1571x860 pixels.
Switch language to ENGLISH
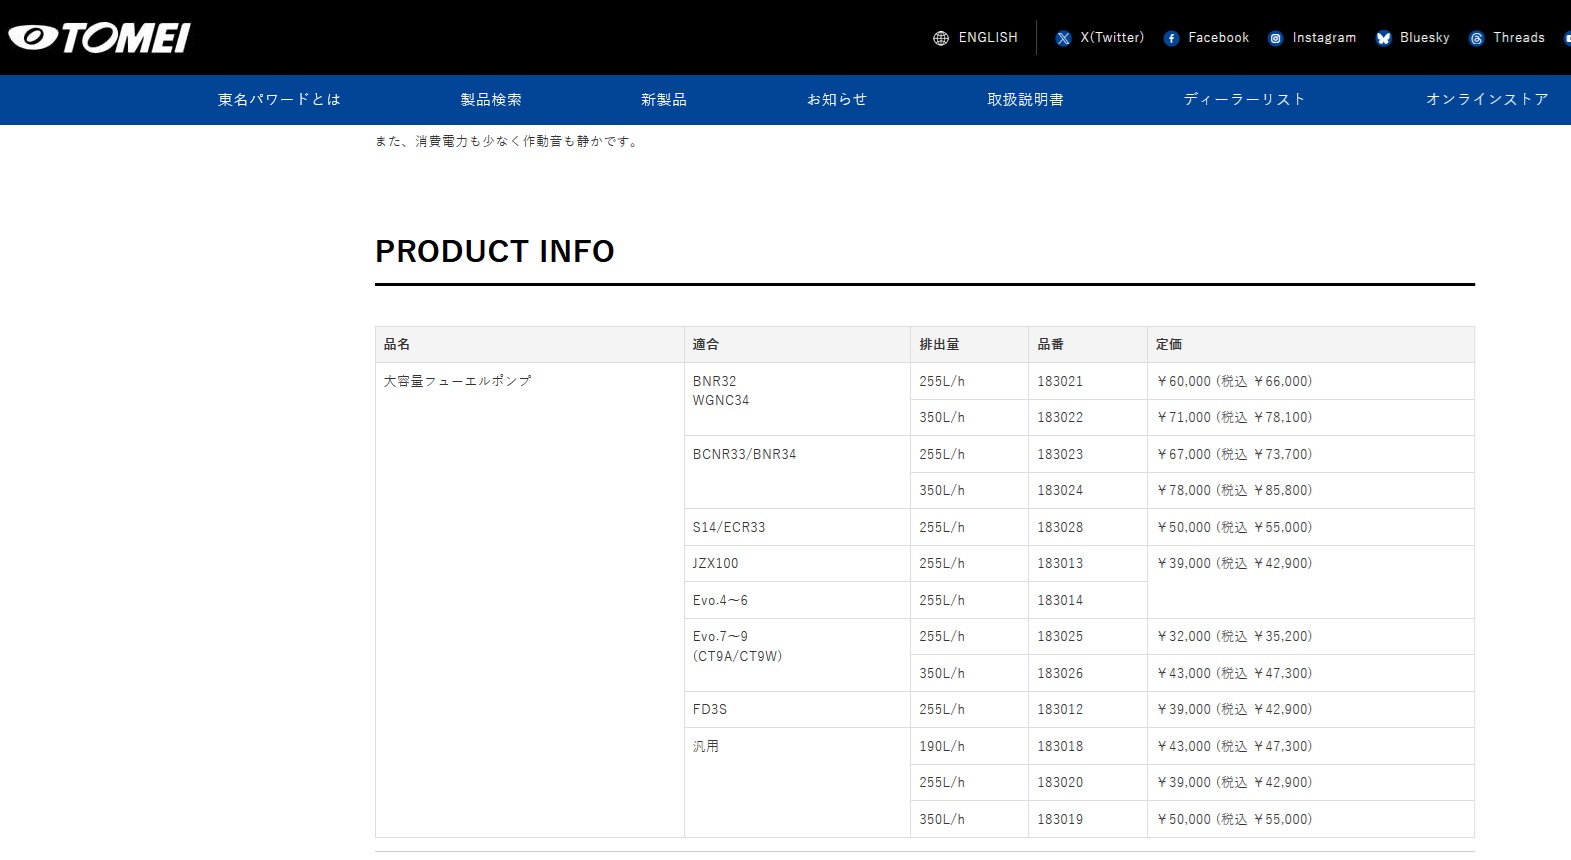coord(988,37)
